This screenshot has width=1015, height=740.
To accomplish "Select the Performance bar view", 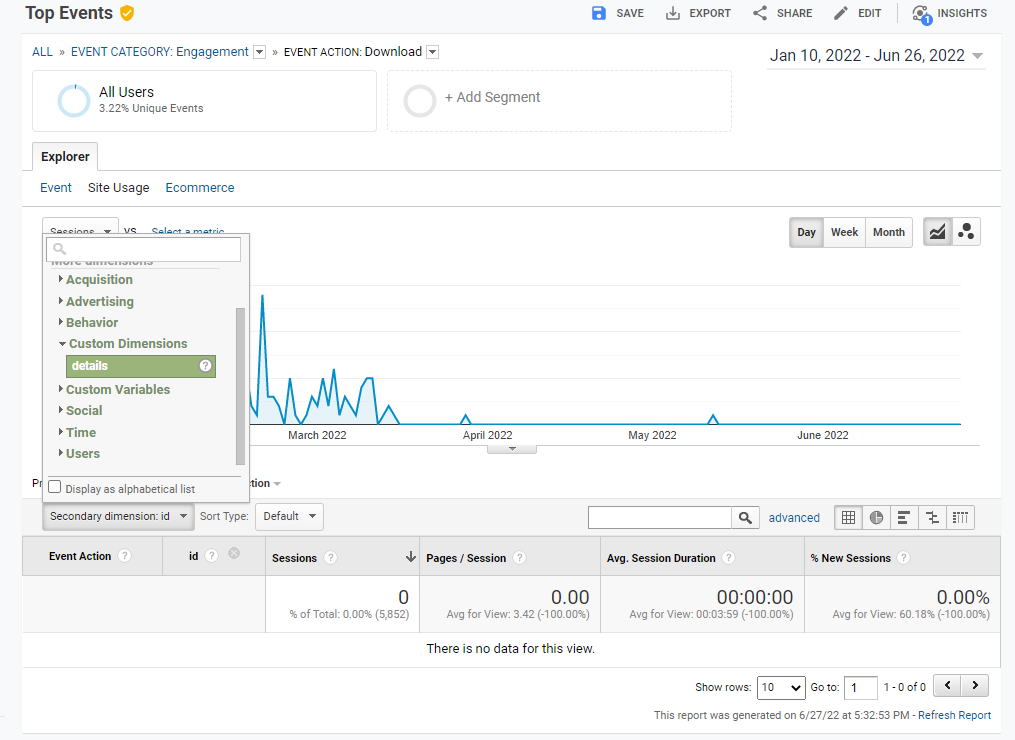I will (x=903, y=517).
